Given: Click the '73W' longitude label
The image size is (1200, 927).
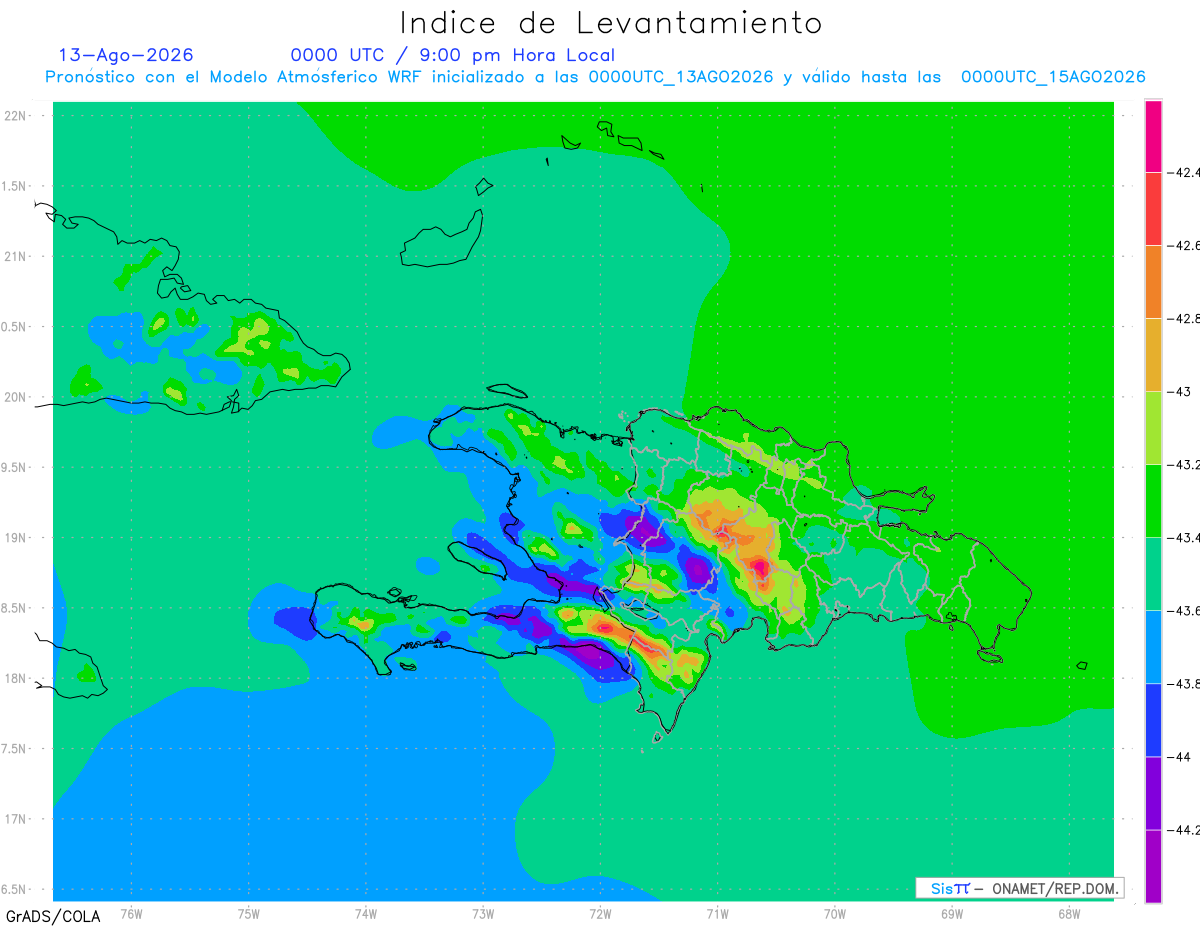Looking at the screenshot, I should point(483,913).
